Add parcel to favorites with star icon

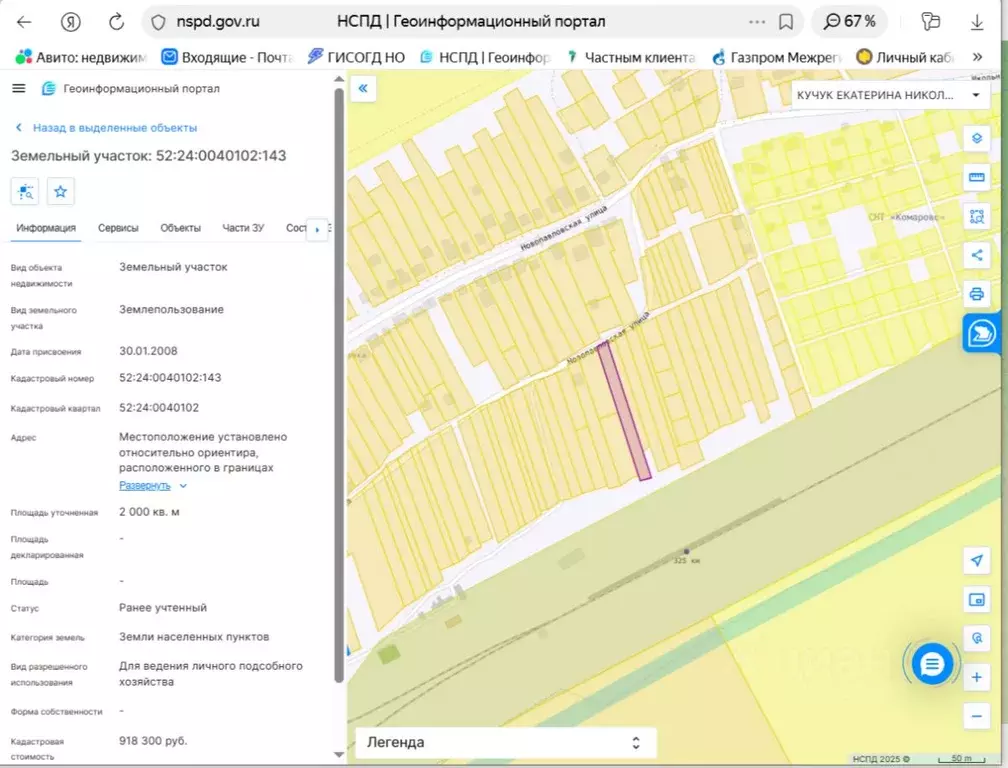tap(60, 191)
